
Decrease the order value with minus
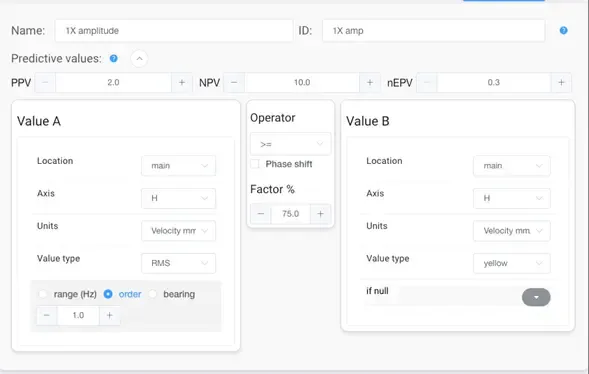point(47,315)
